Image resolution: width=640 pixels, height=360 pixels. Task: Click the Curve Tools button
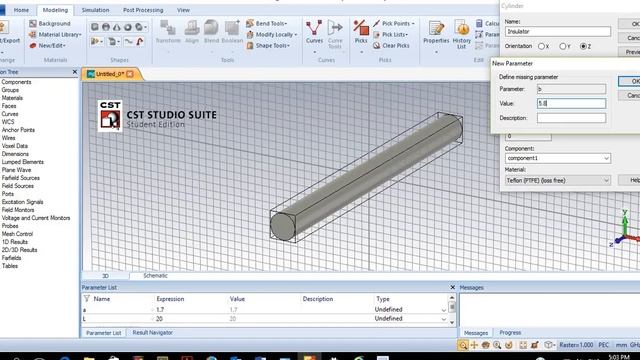pos(335,34)
